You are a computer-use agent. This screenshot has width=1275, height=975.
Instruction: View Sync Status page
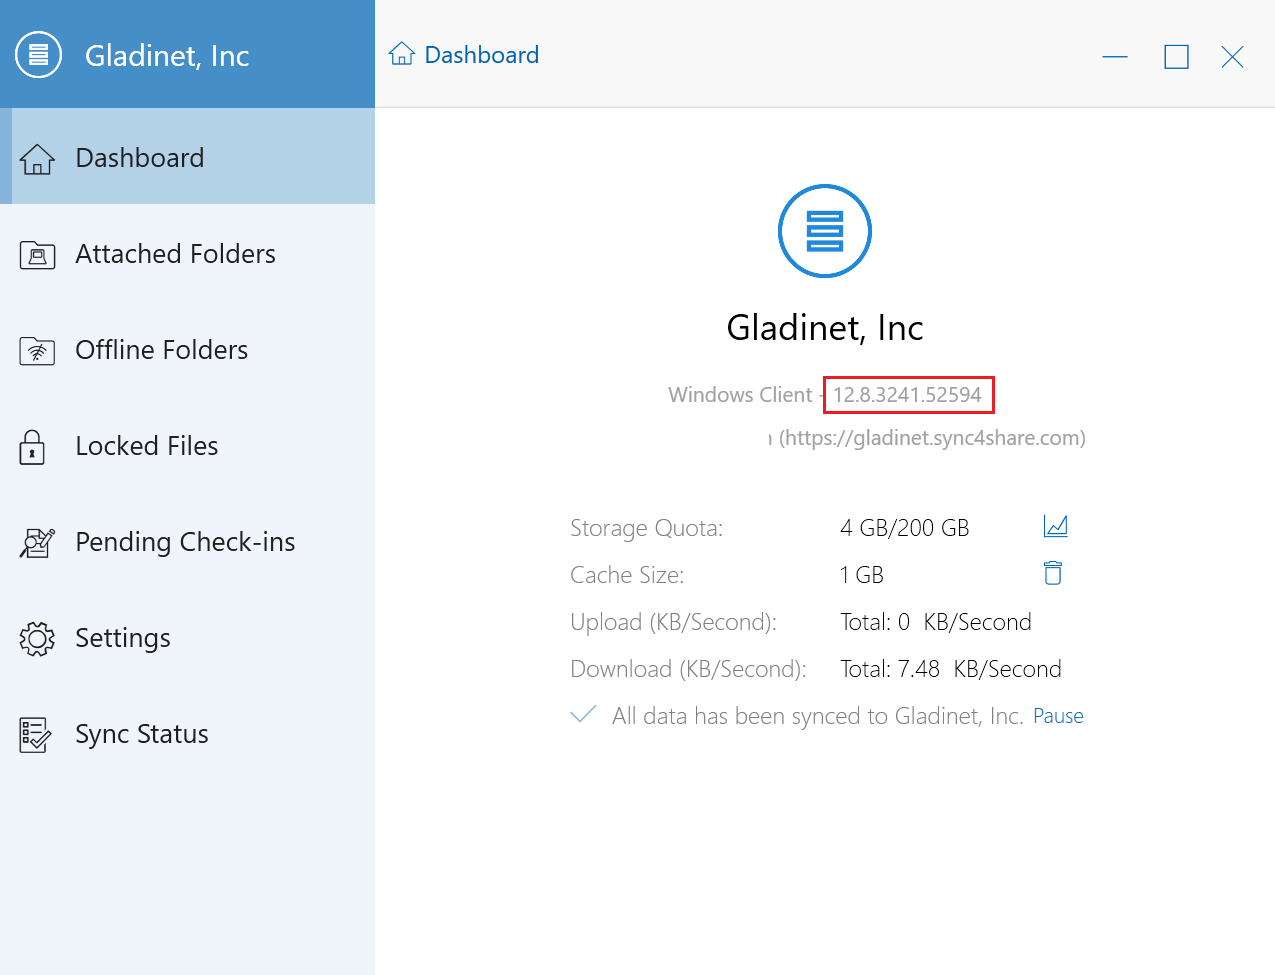tap(188, 734)
